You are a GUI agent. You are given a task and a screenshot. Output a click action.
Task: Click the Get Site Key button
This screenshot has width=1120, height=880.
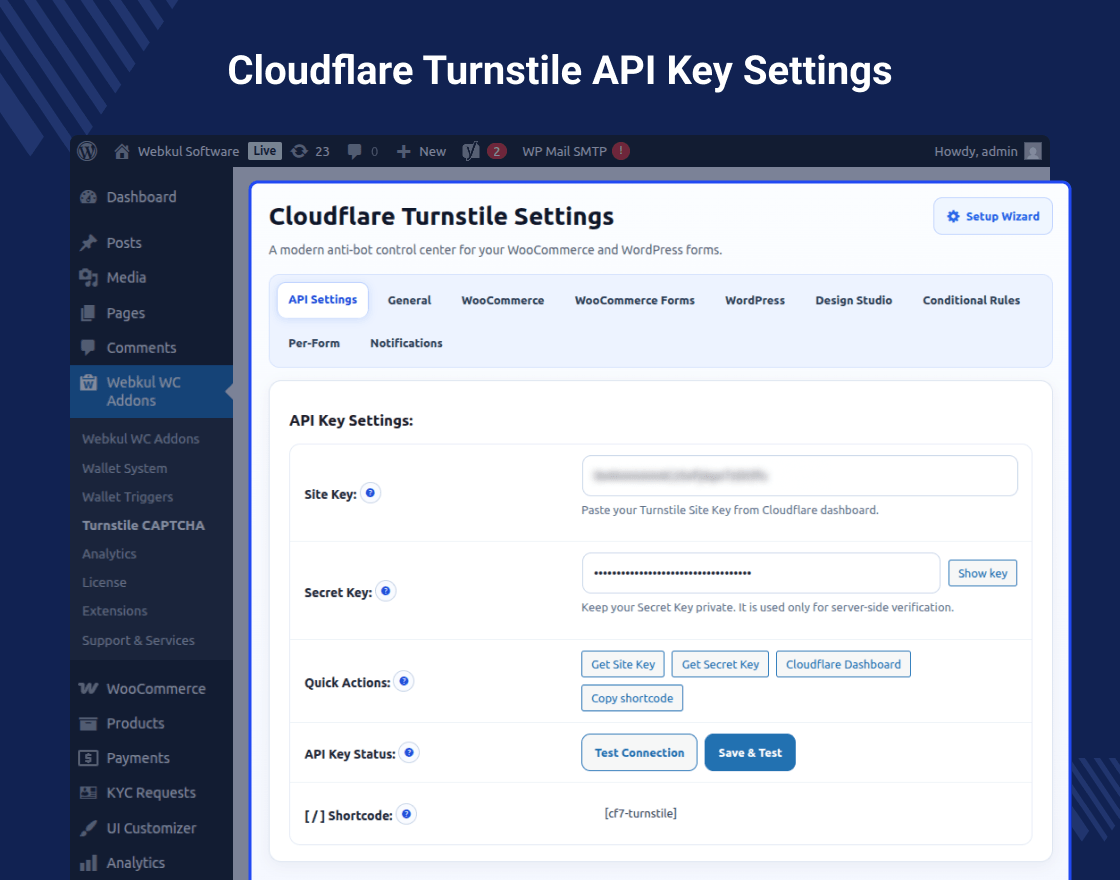(623, 664)
